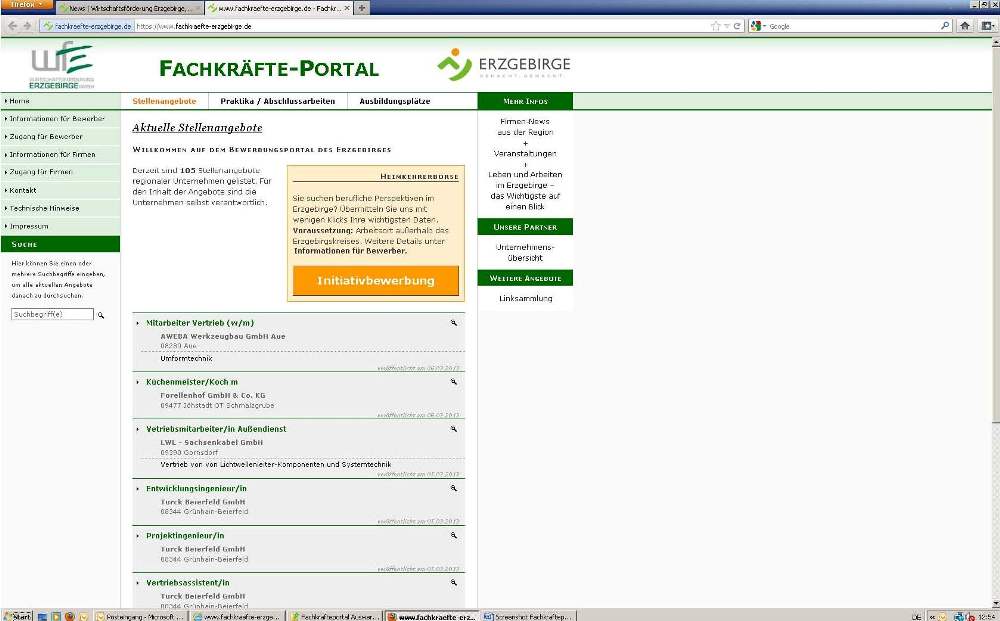The image size is (1000, 621).
Task: Open the bookmarks toolbar menu icon
Action: (988, 26)
